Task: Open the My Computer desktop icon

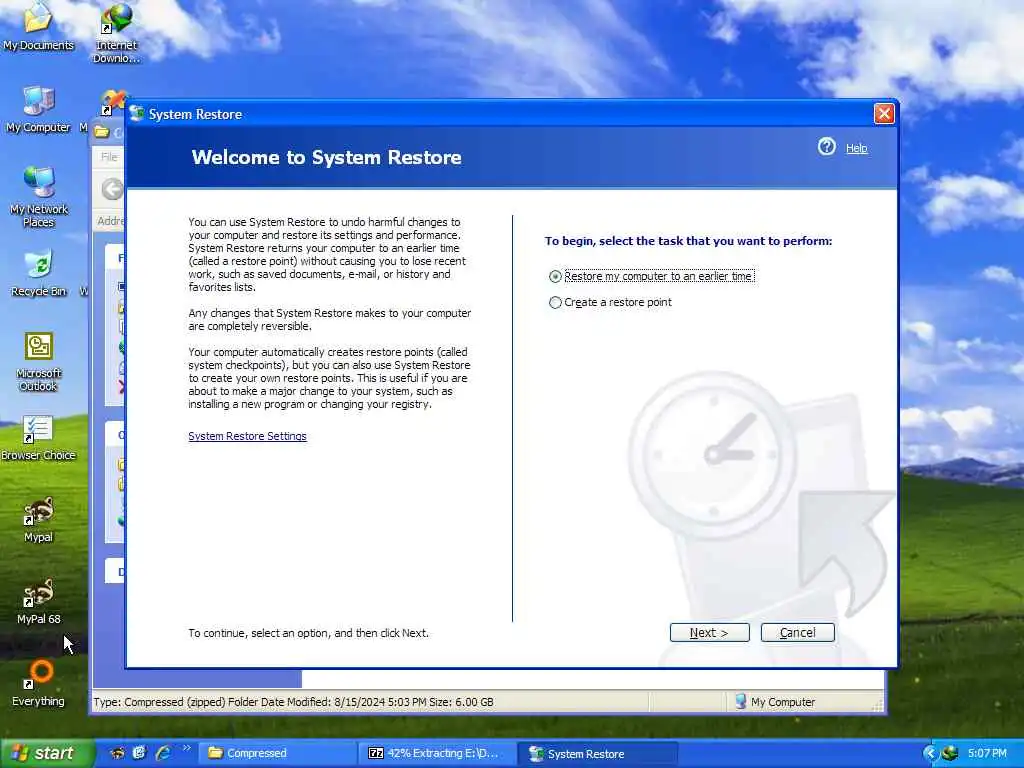Action: point(39,109)
